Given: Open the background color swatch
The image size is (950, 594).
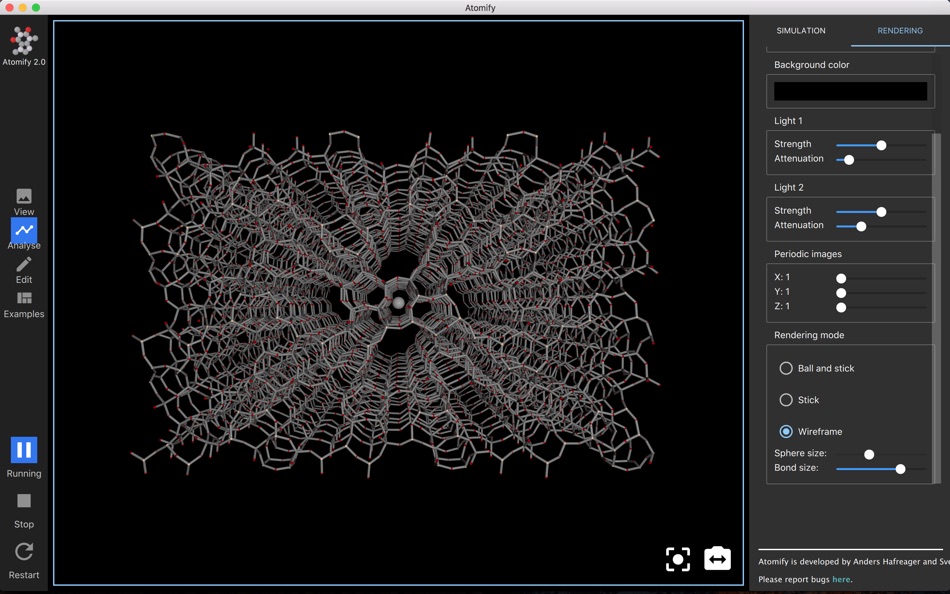Looking at the screenshot, I should [x=850, y=92].
